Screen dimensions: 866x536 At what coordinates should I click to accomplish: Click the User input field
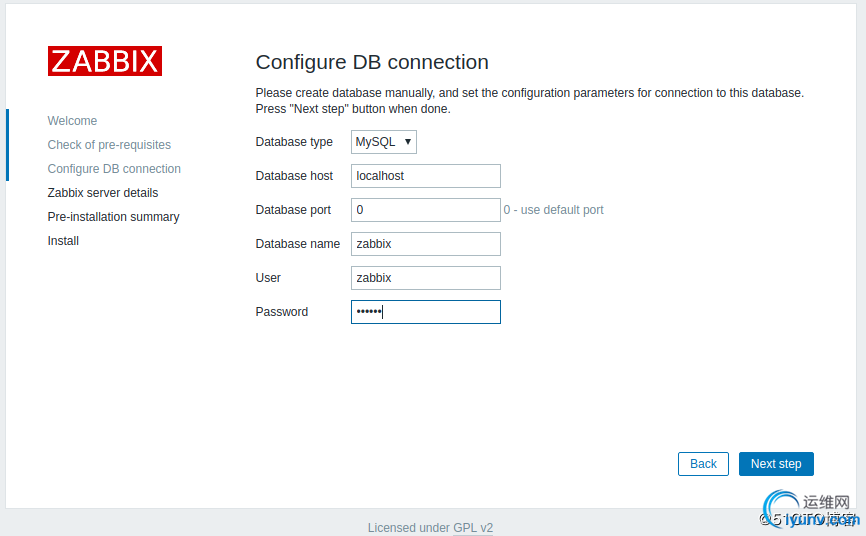tap(426, 278)
